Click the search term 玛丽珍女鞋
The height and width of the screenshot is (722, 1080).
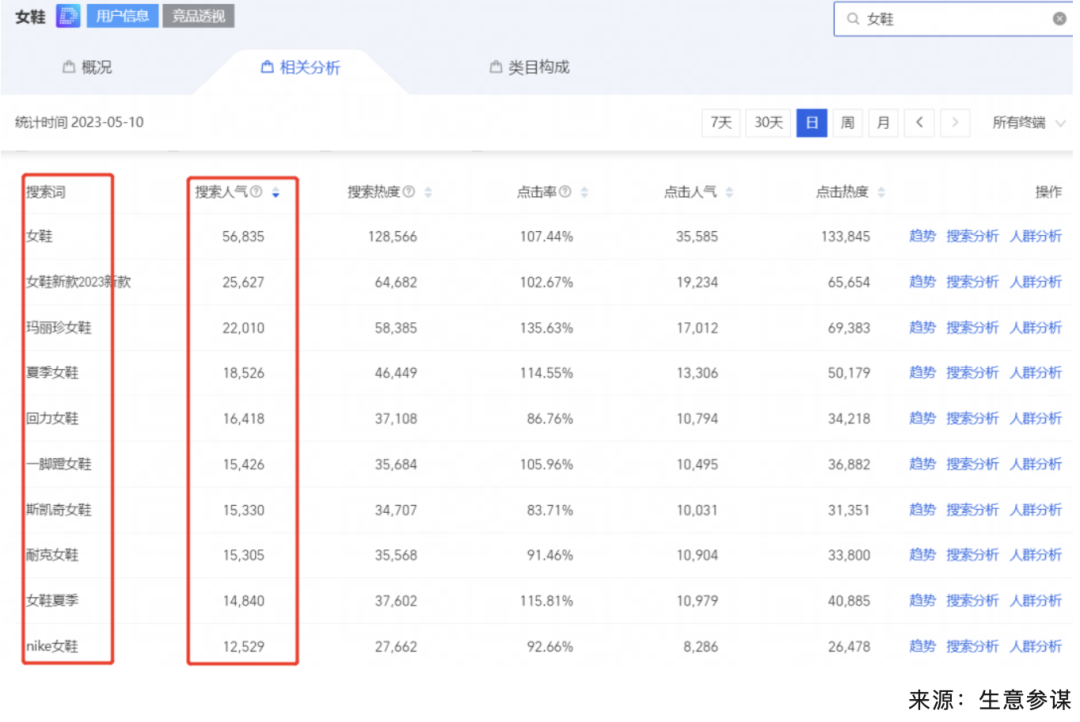[59, 327]
